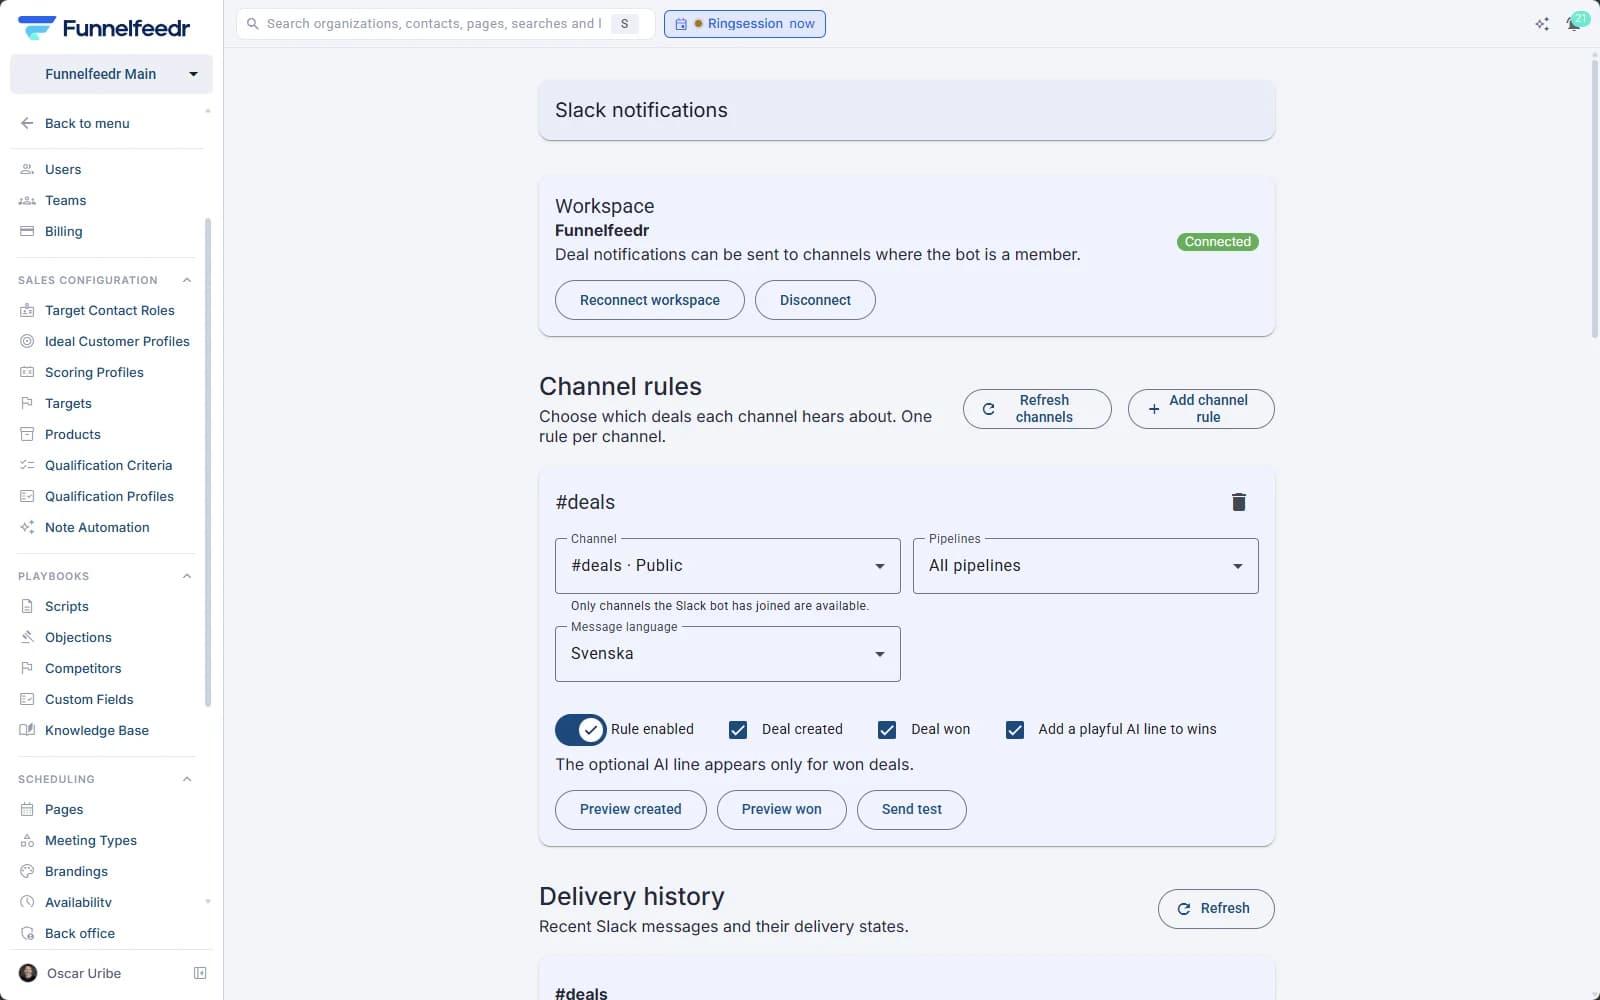This screenshot has width=1600, height=1000.
Task: Click the Funnelfeedr logo
Action: (x=104, y=28)
